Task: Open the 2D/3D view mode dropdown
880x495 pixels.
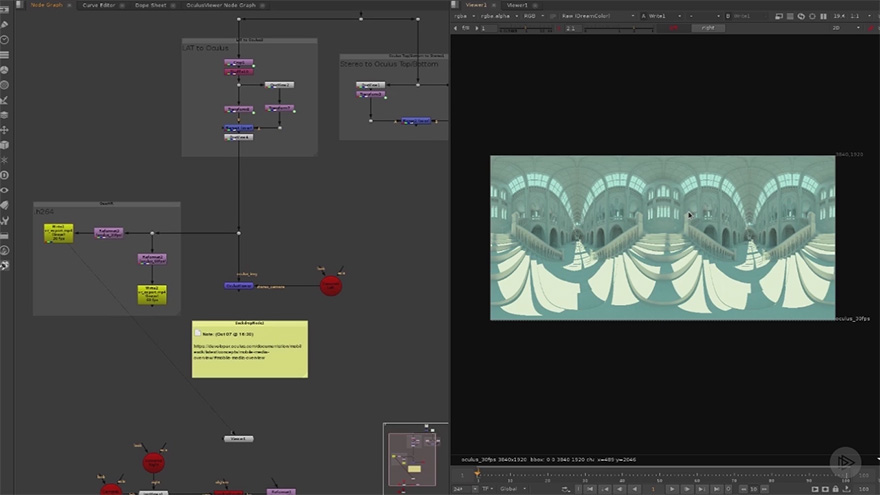Action: click(x=845, y=28)
